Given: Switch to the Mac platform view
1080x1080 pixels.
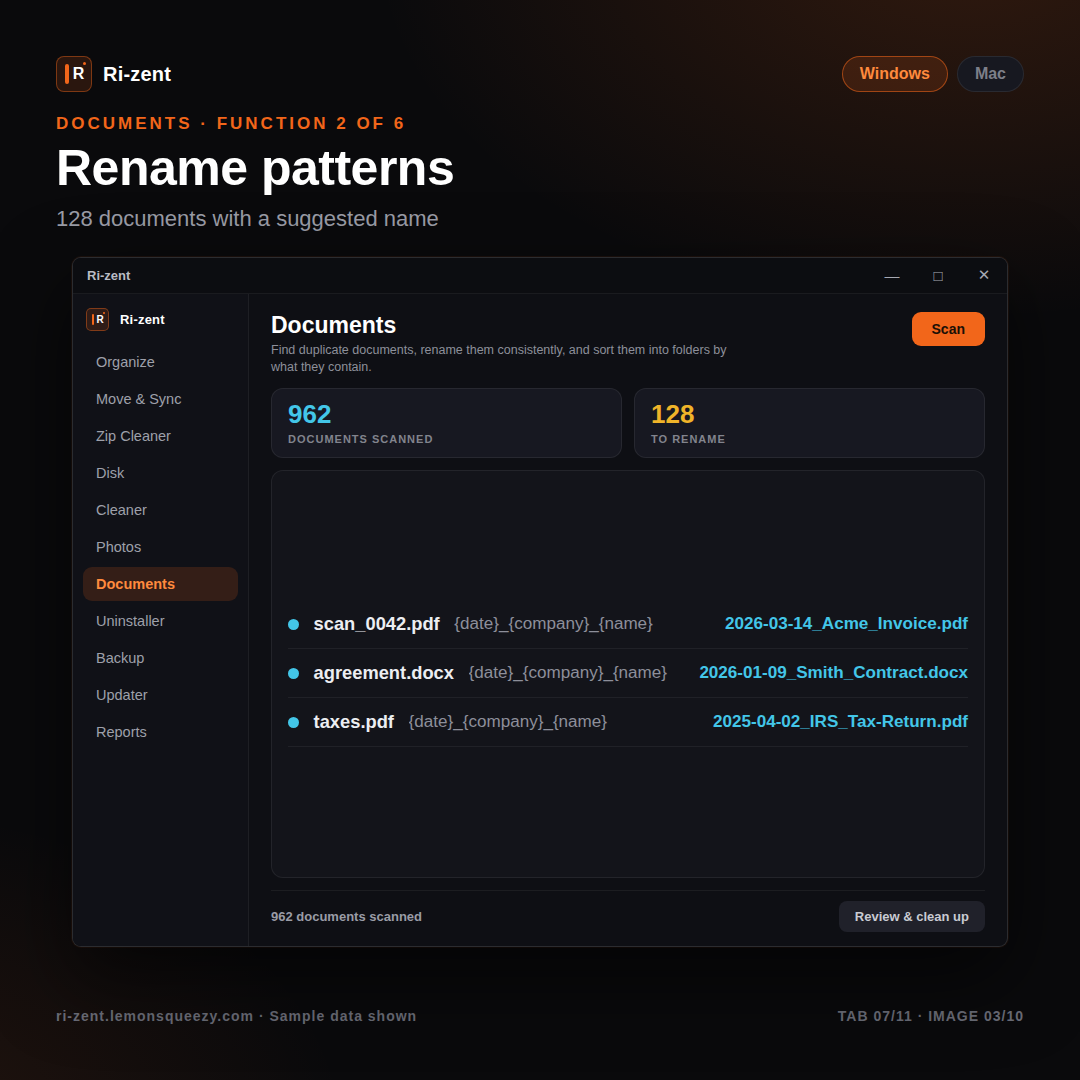Looking at the screenshot, I should click(x=990, y=74).
